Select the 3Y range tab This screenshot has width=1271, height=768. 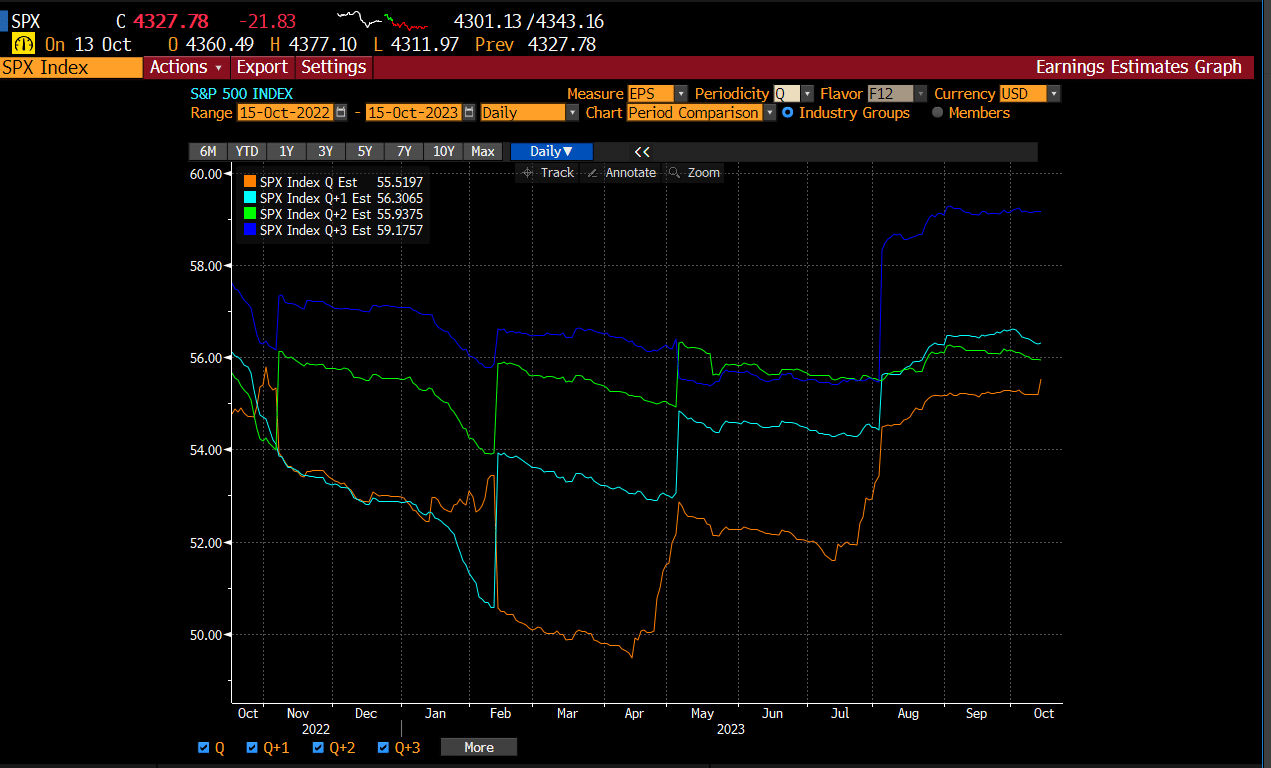325,152
